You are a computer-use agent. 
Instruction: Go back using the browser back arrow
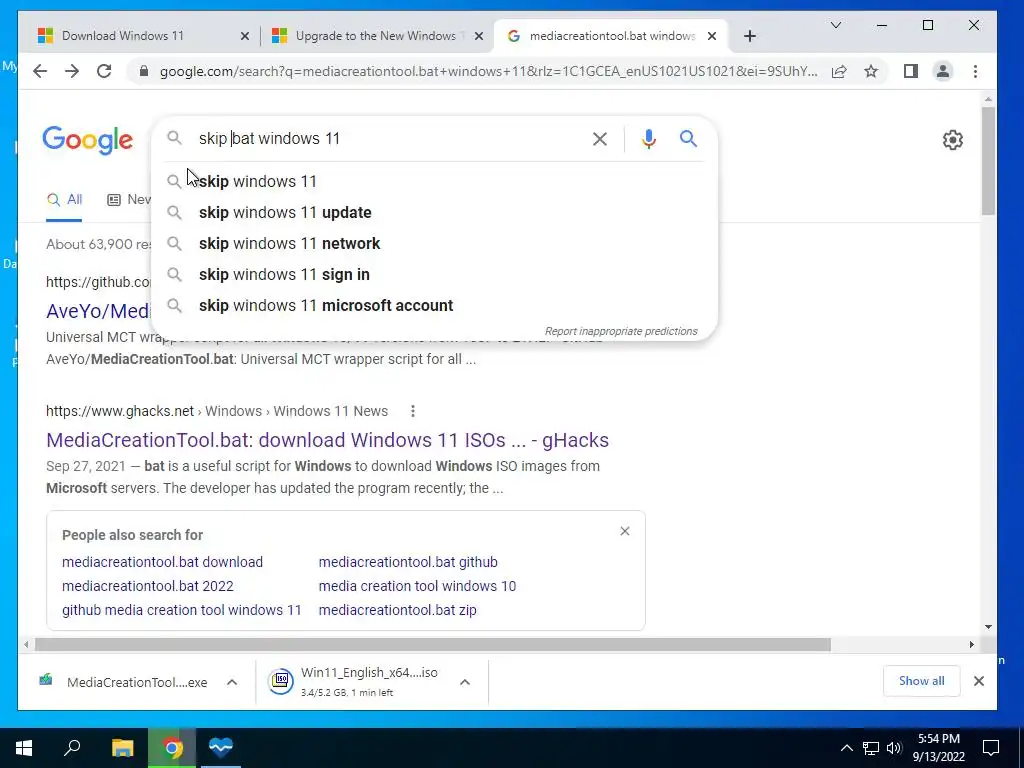[x=40, y=71]
